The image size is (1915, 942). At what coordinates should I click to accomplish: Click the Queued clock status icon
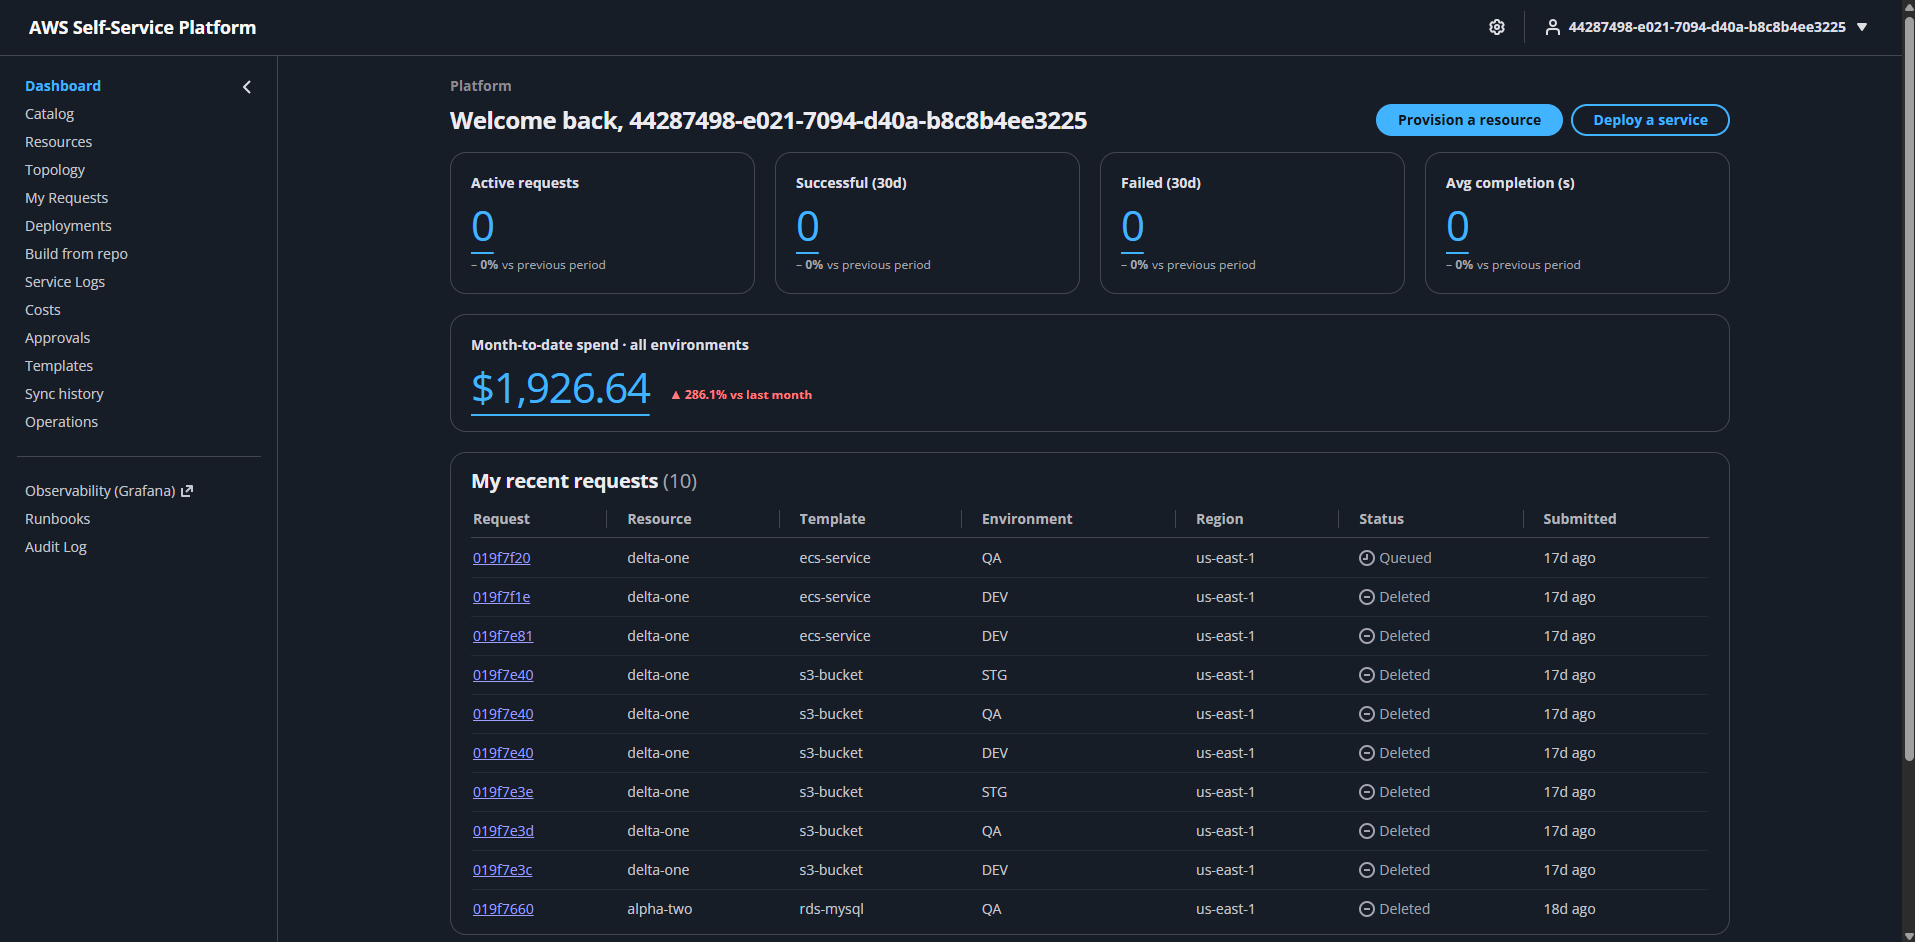(x=1366, y=558)
